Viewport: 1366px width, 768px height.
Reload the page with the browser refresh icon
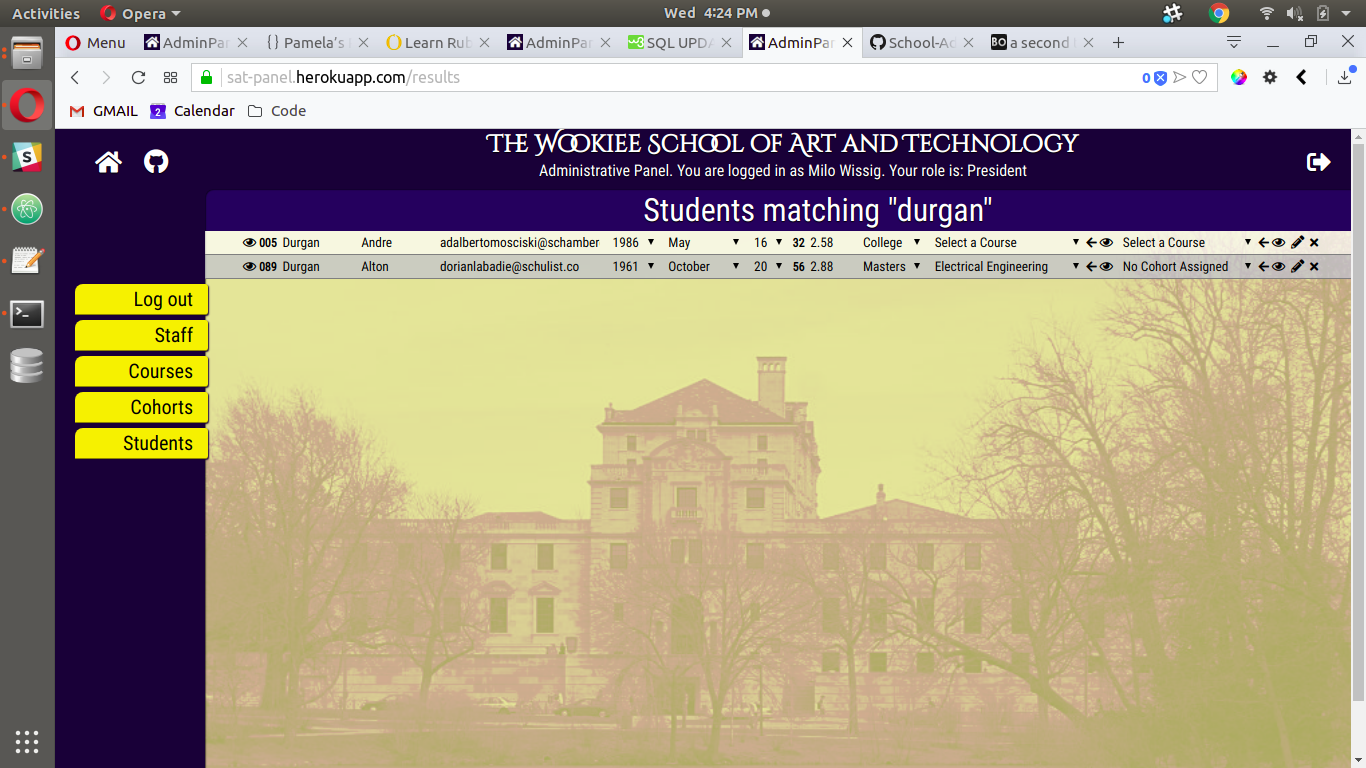[138, 77]
